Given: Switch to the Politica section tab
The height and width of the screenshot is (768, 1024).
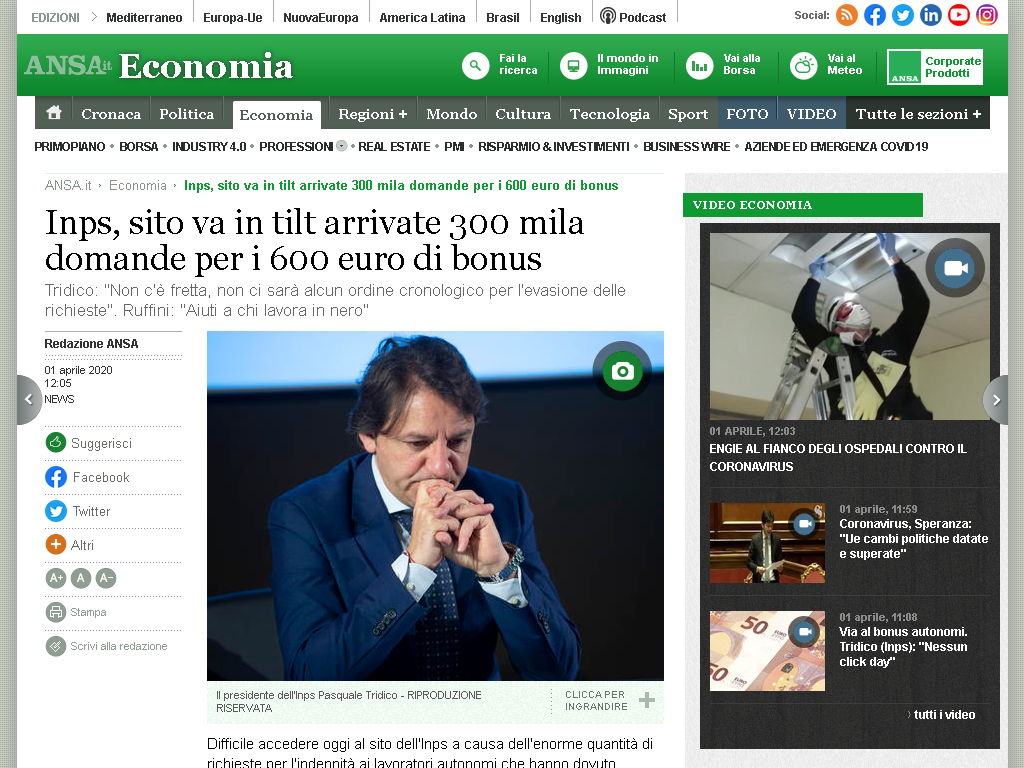Looking at the screenshot, I should [x=187, y=114].
